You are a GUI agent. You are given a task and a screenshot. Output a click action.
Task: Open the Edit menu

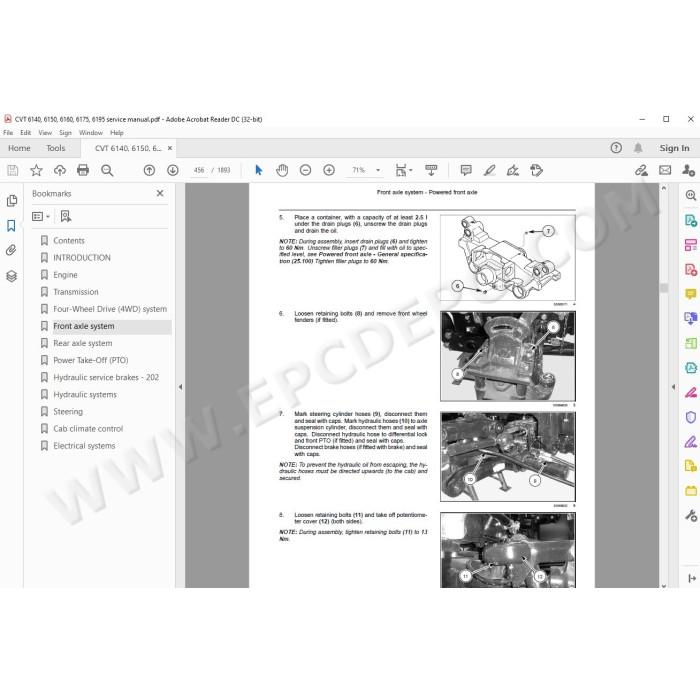[x=25, y=133]
